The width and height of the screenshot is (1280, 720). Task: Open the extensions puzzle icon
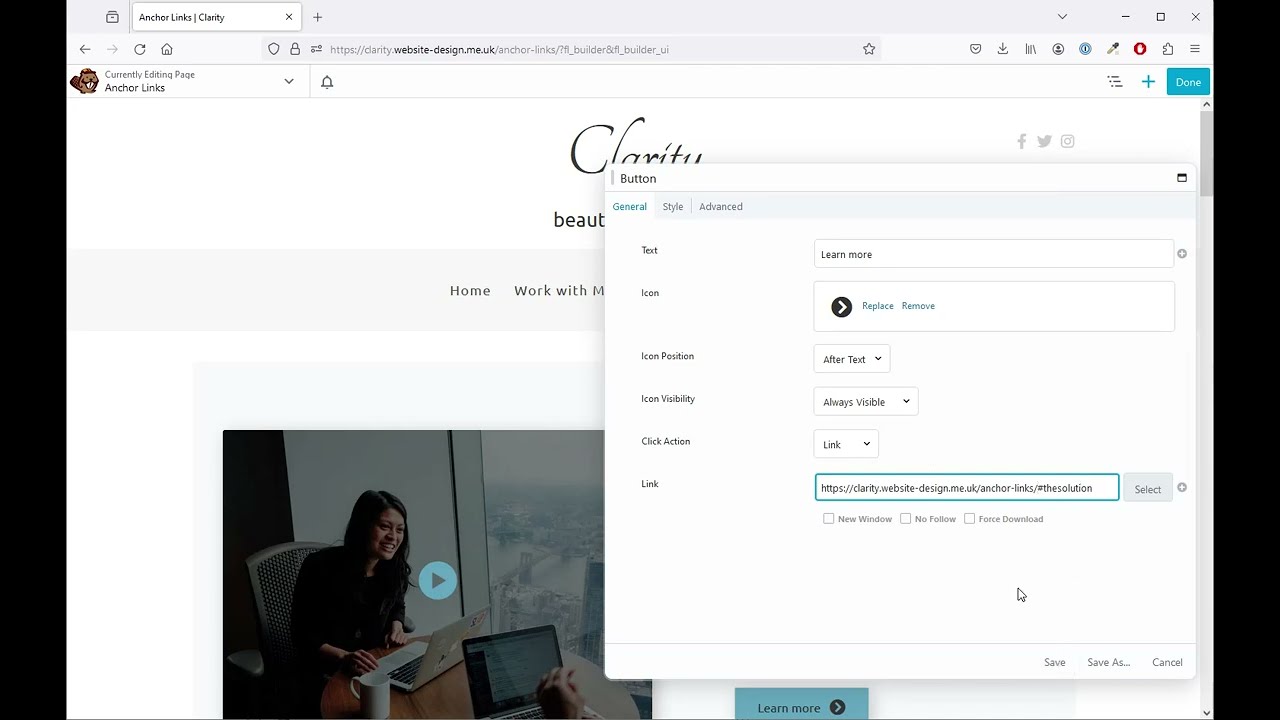coord(1167,49)
